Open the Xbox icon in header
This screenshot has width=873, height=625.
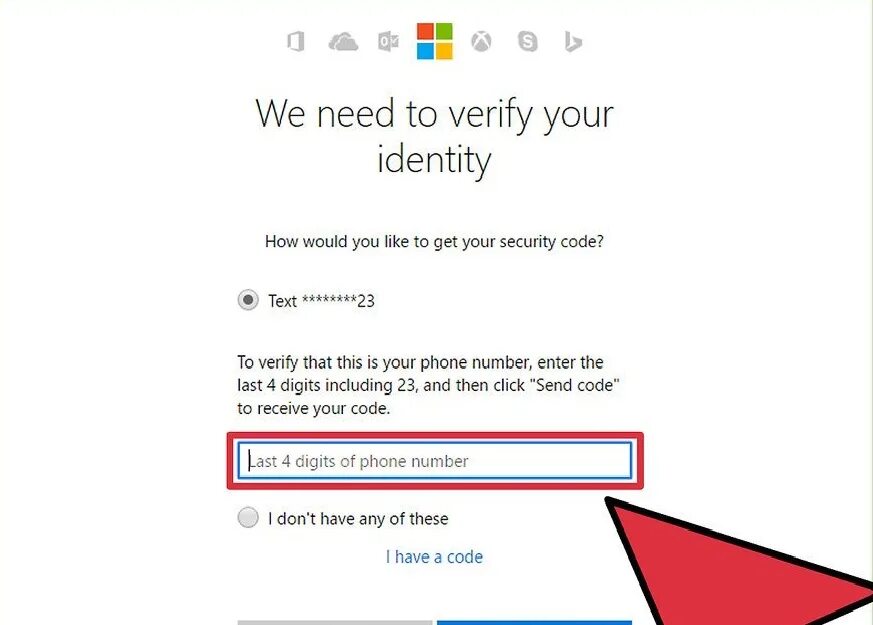coord(481,42)
